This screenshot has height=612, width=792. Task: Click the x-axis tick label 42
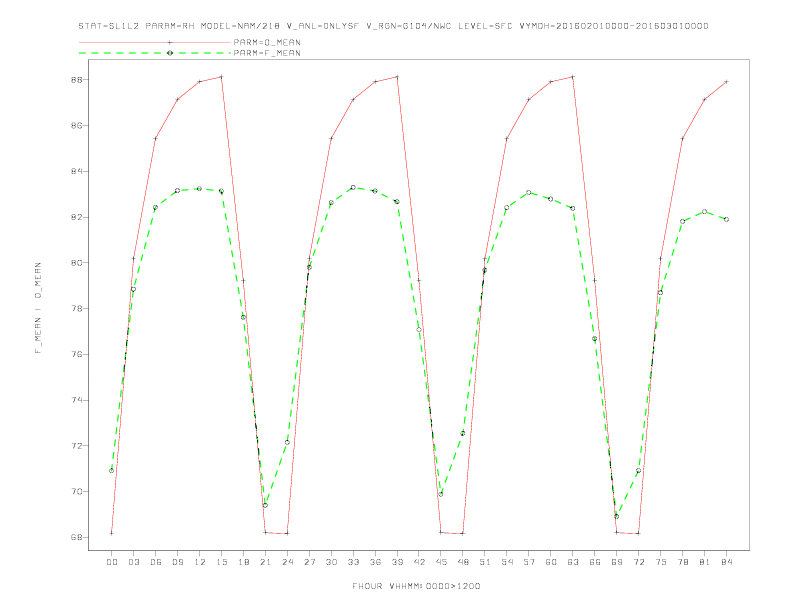(419, 562)
